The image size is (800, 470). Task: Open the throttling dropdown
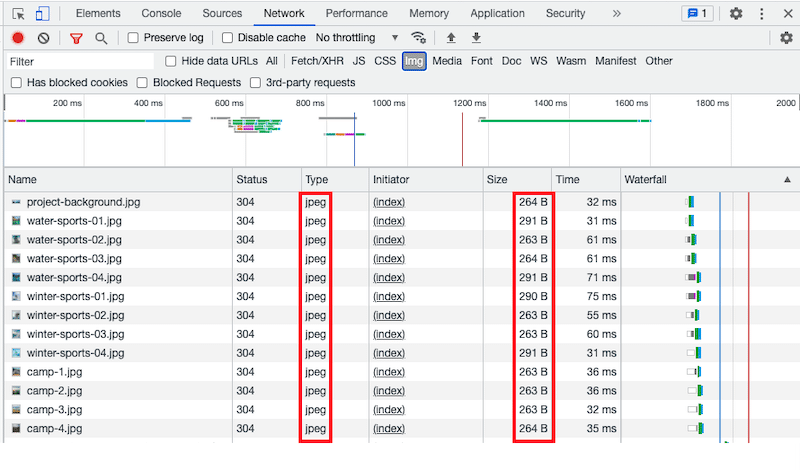(357, 38)
